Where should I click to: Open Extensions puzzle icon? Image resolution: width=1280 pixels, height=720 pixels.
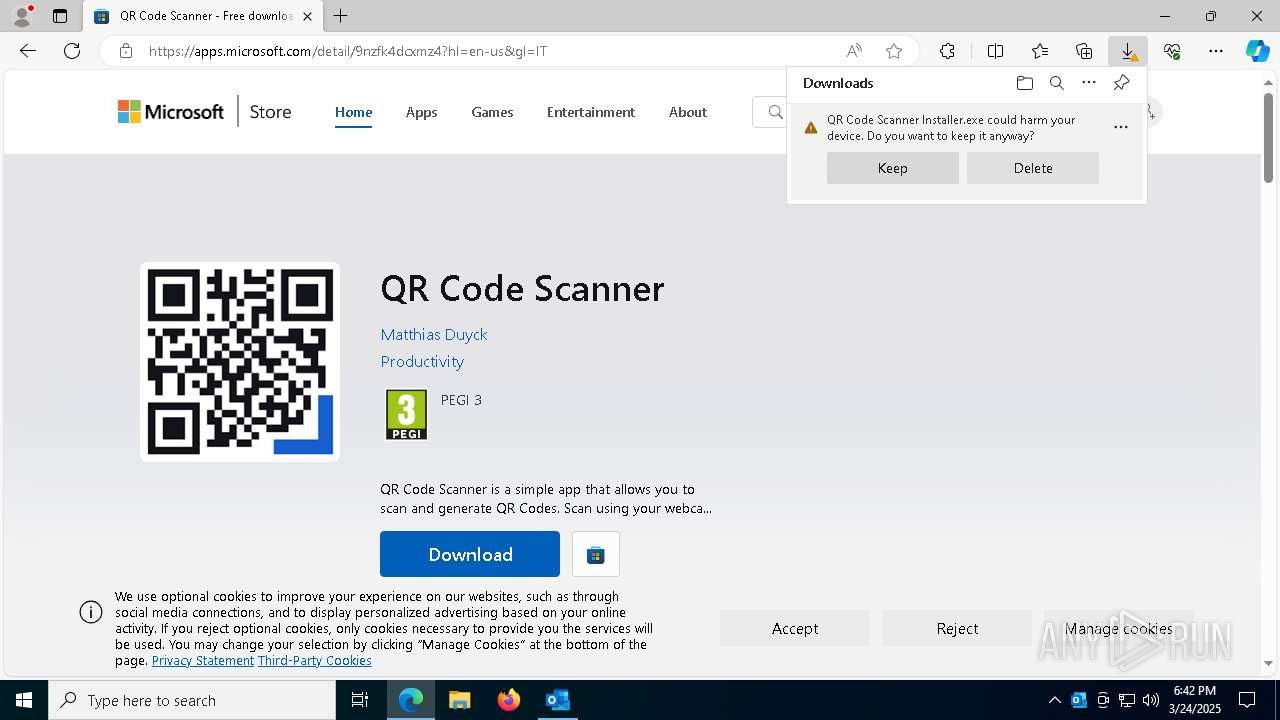pos(947,51)
